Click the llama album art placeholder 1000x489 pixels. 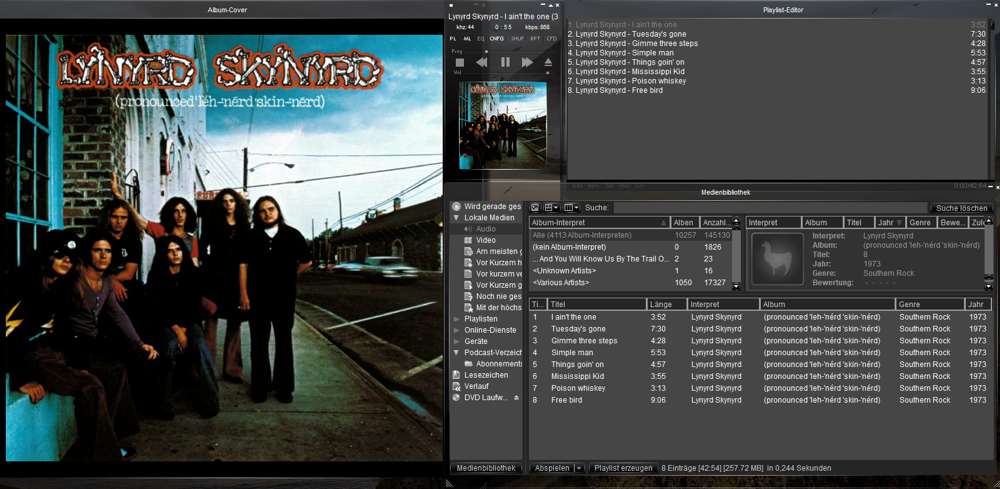777,259
